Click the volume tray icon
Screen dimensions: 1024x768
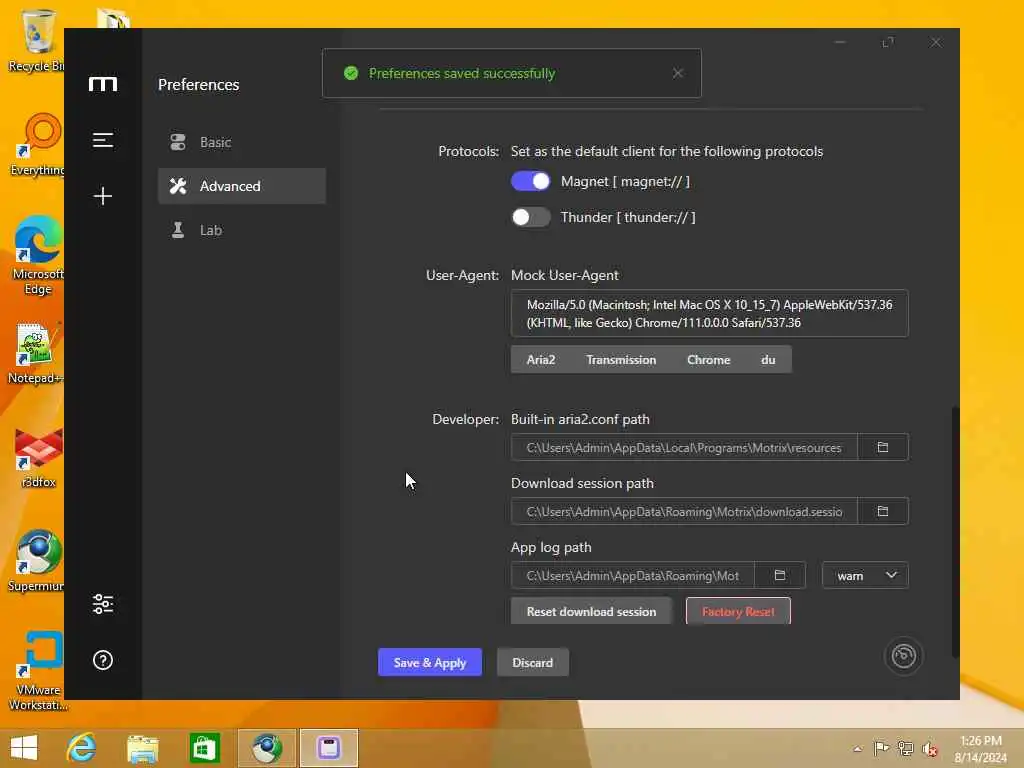click(x=929, y=749)
